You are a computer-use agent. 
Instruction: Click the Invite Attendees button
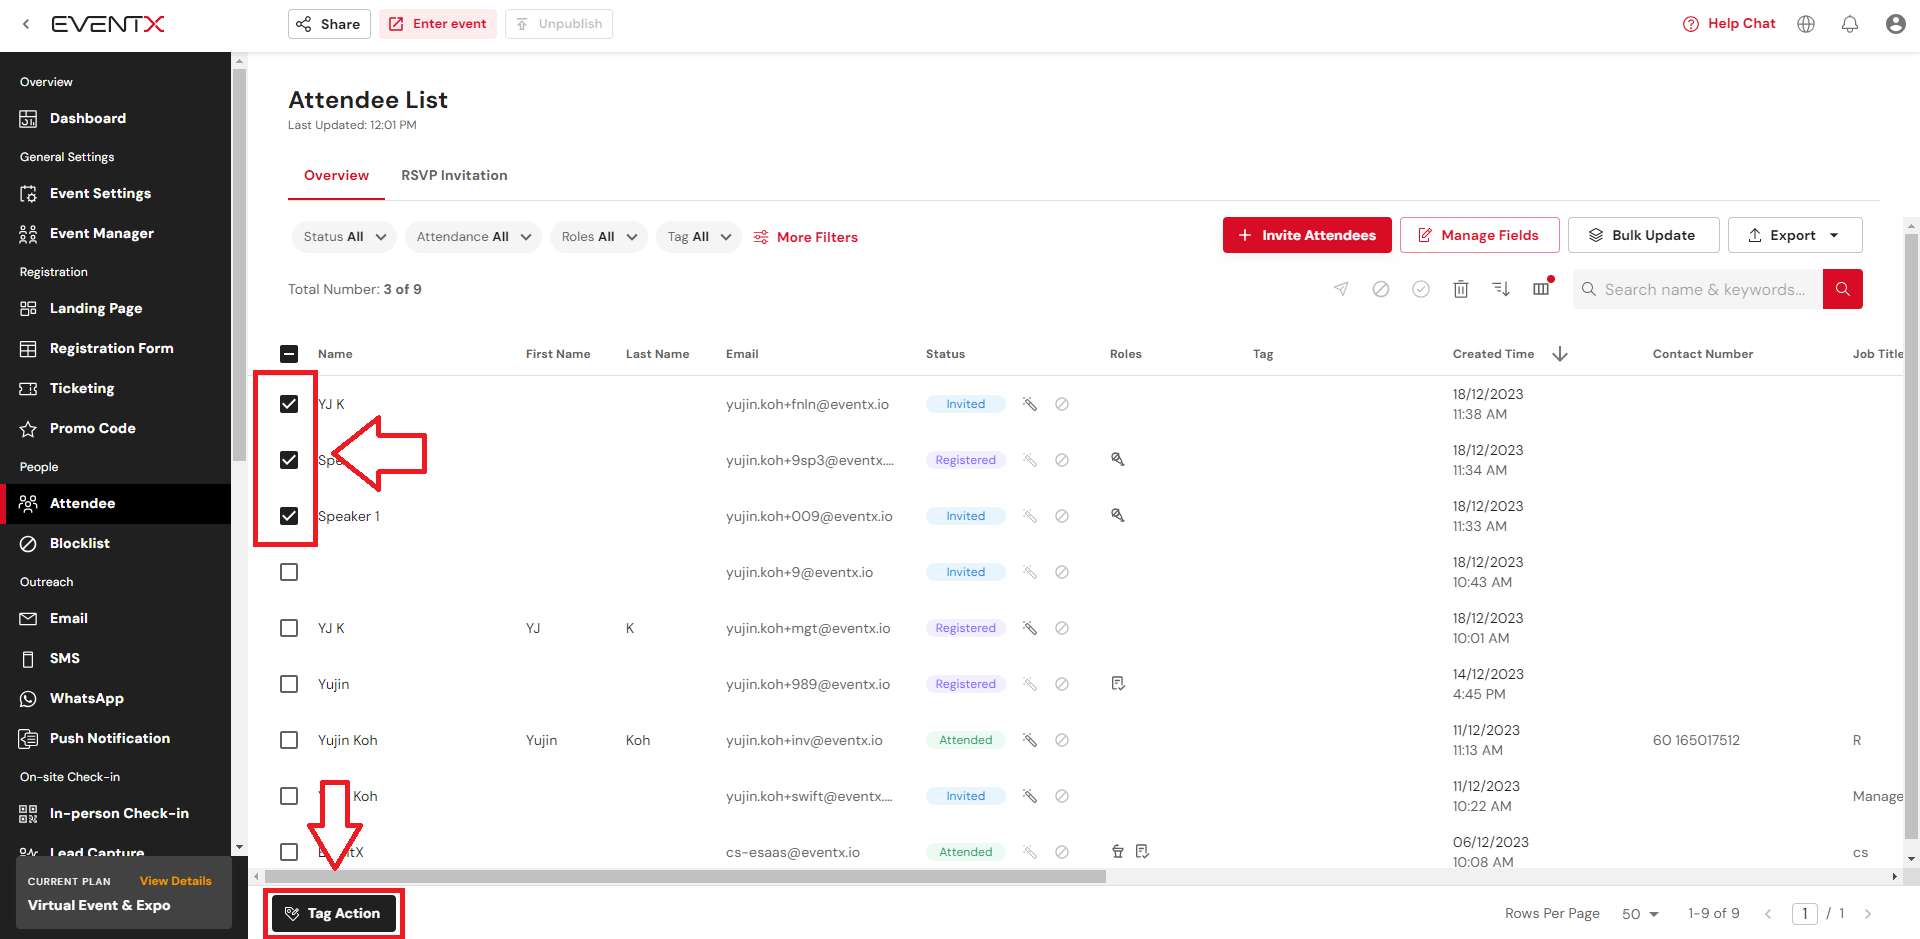point(1307,235)
